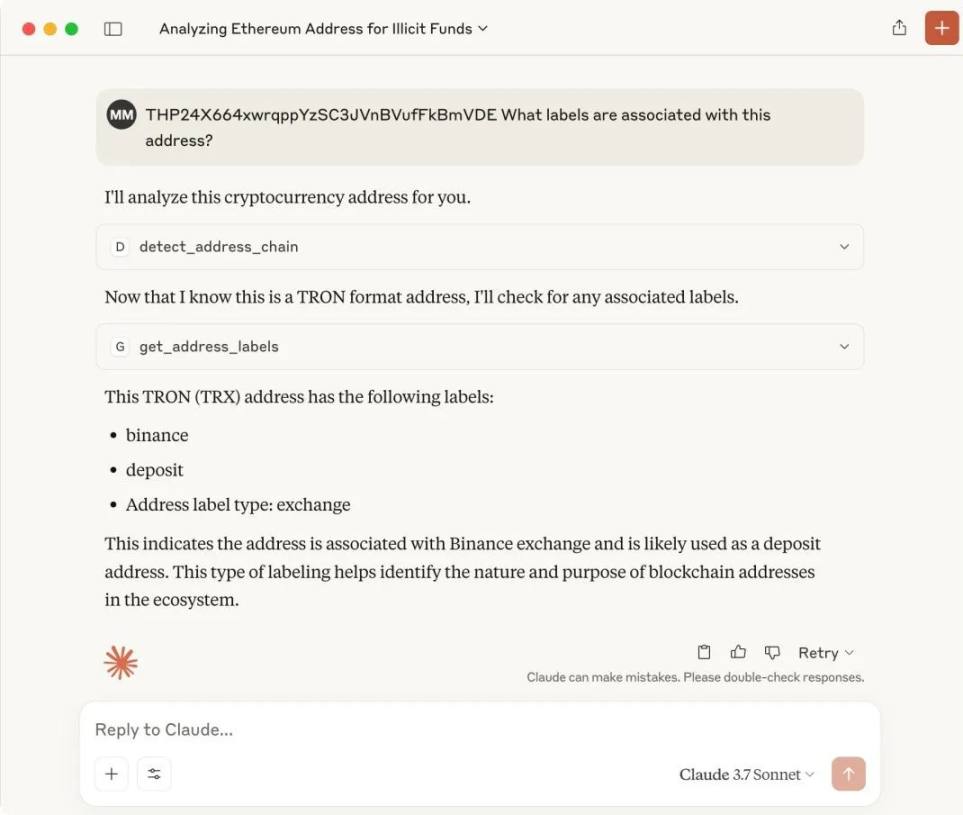963x815 pixels.
Task: Open the share icon in header
Action: [x=899, y=28]
